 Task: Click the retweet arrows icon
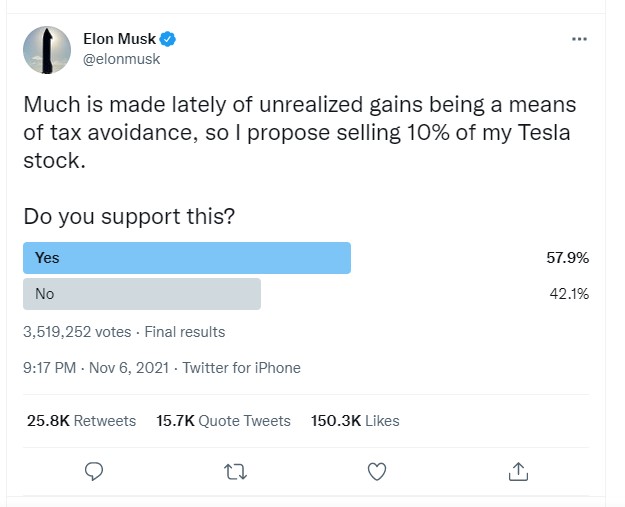click(236, 470)
